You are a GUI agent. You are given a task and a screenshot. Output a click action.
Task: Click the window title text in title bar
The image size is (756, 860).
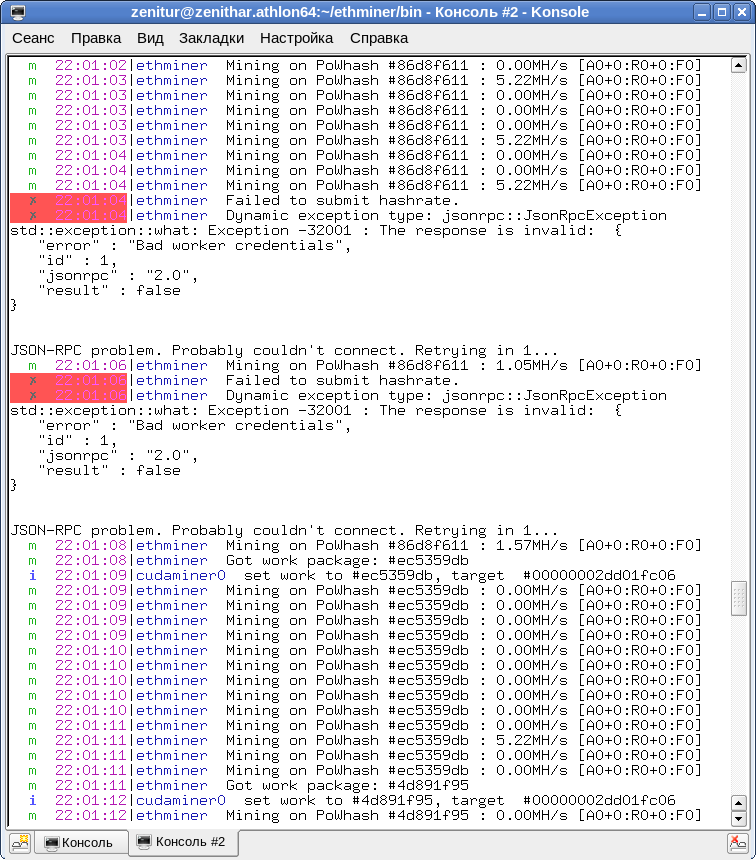[360, 12]
